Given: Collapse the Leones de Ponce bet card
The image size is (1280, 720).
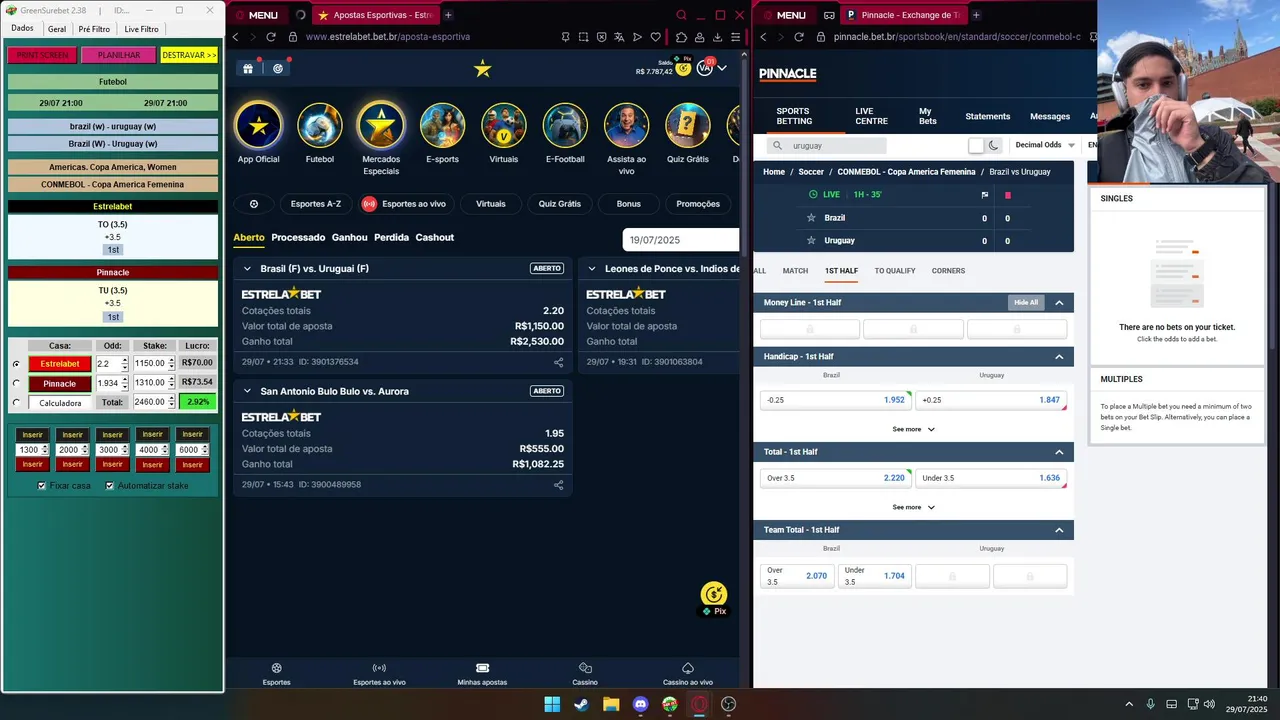Looking at the screenshot, I should click(592, 269).
